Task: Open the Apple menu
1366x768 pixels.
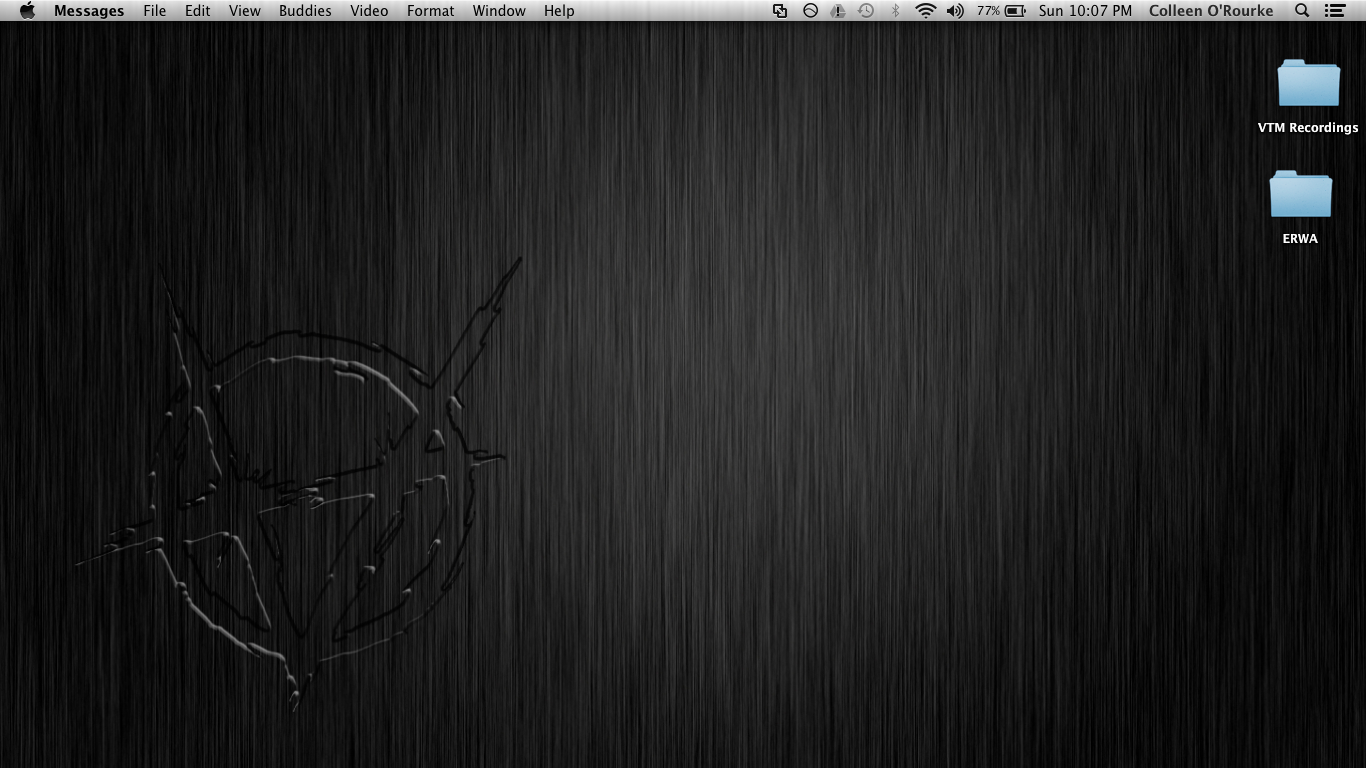Action: tap(27, 11)
